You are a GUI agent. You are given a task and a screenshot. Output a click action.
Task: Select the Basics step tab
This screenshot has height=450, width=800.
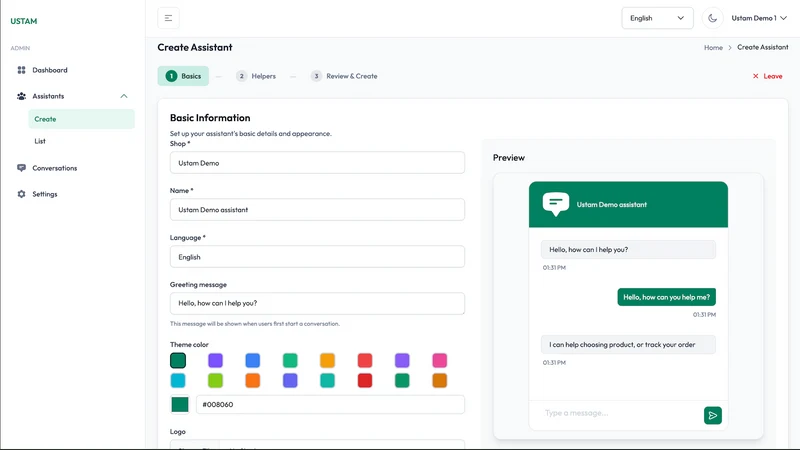coord(183,76)
